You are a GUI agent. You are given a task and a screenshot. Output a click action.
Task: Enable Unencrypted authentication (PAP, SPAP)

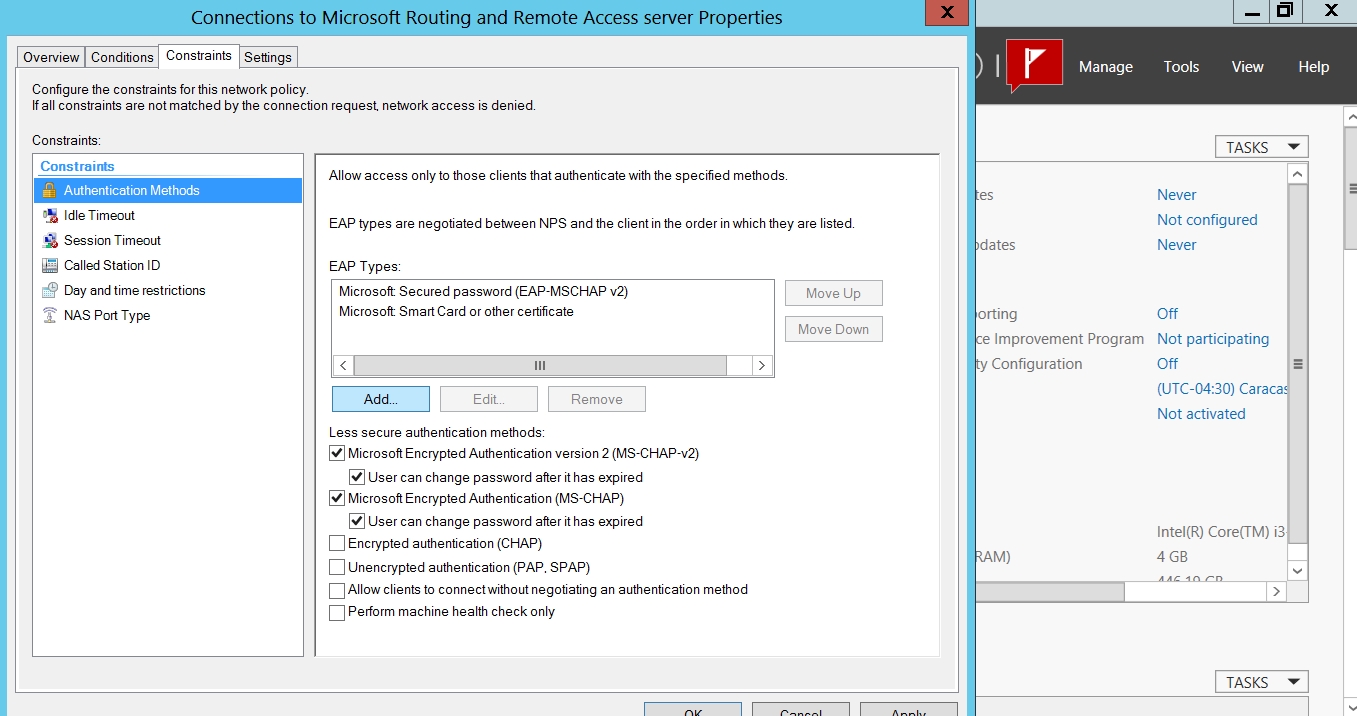coord(337,568)
